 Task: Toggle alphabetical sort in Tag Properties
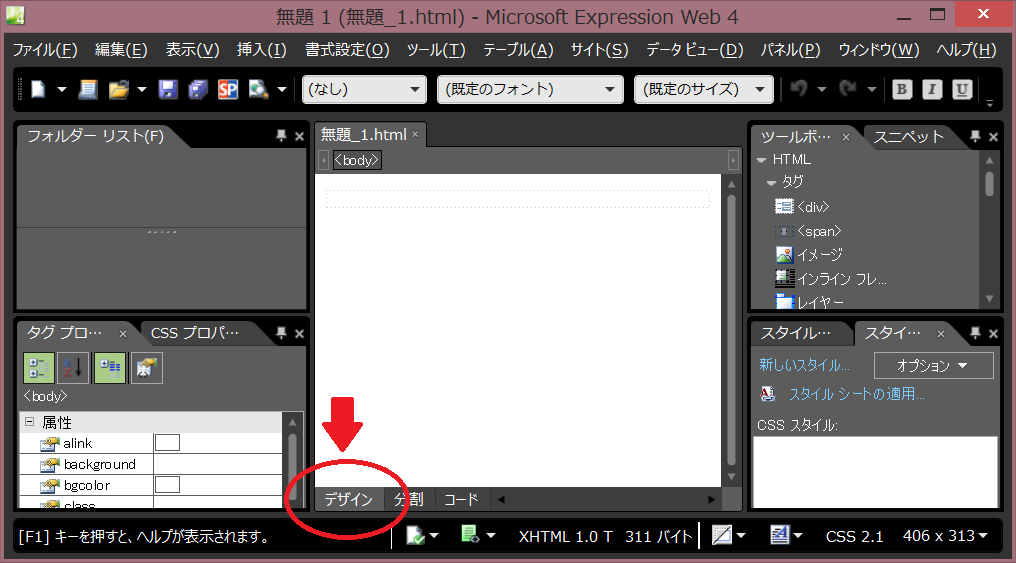coord(73,368)
